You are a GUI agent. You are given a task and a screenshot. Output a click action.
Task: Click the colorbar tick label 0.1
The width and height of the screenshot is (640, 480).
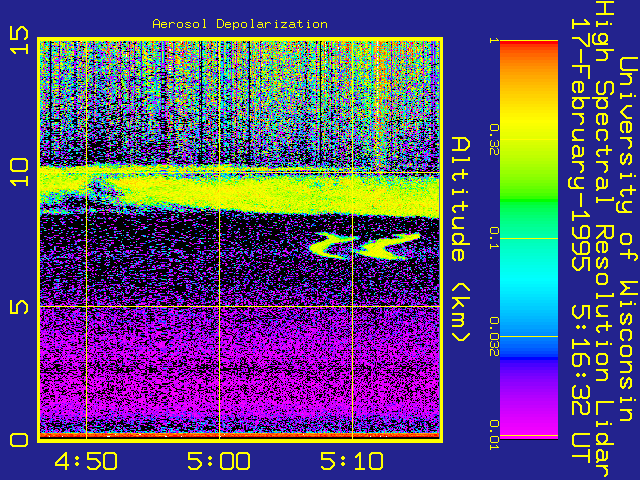point(494,238)
